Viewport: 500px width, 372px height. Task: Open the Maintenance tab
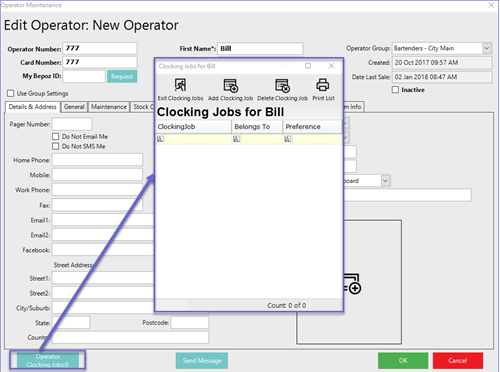109,107
